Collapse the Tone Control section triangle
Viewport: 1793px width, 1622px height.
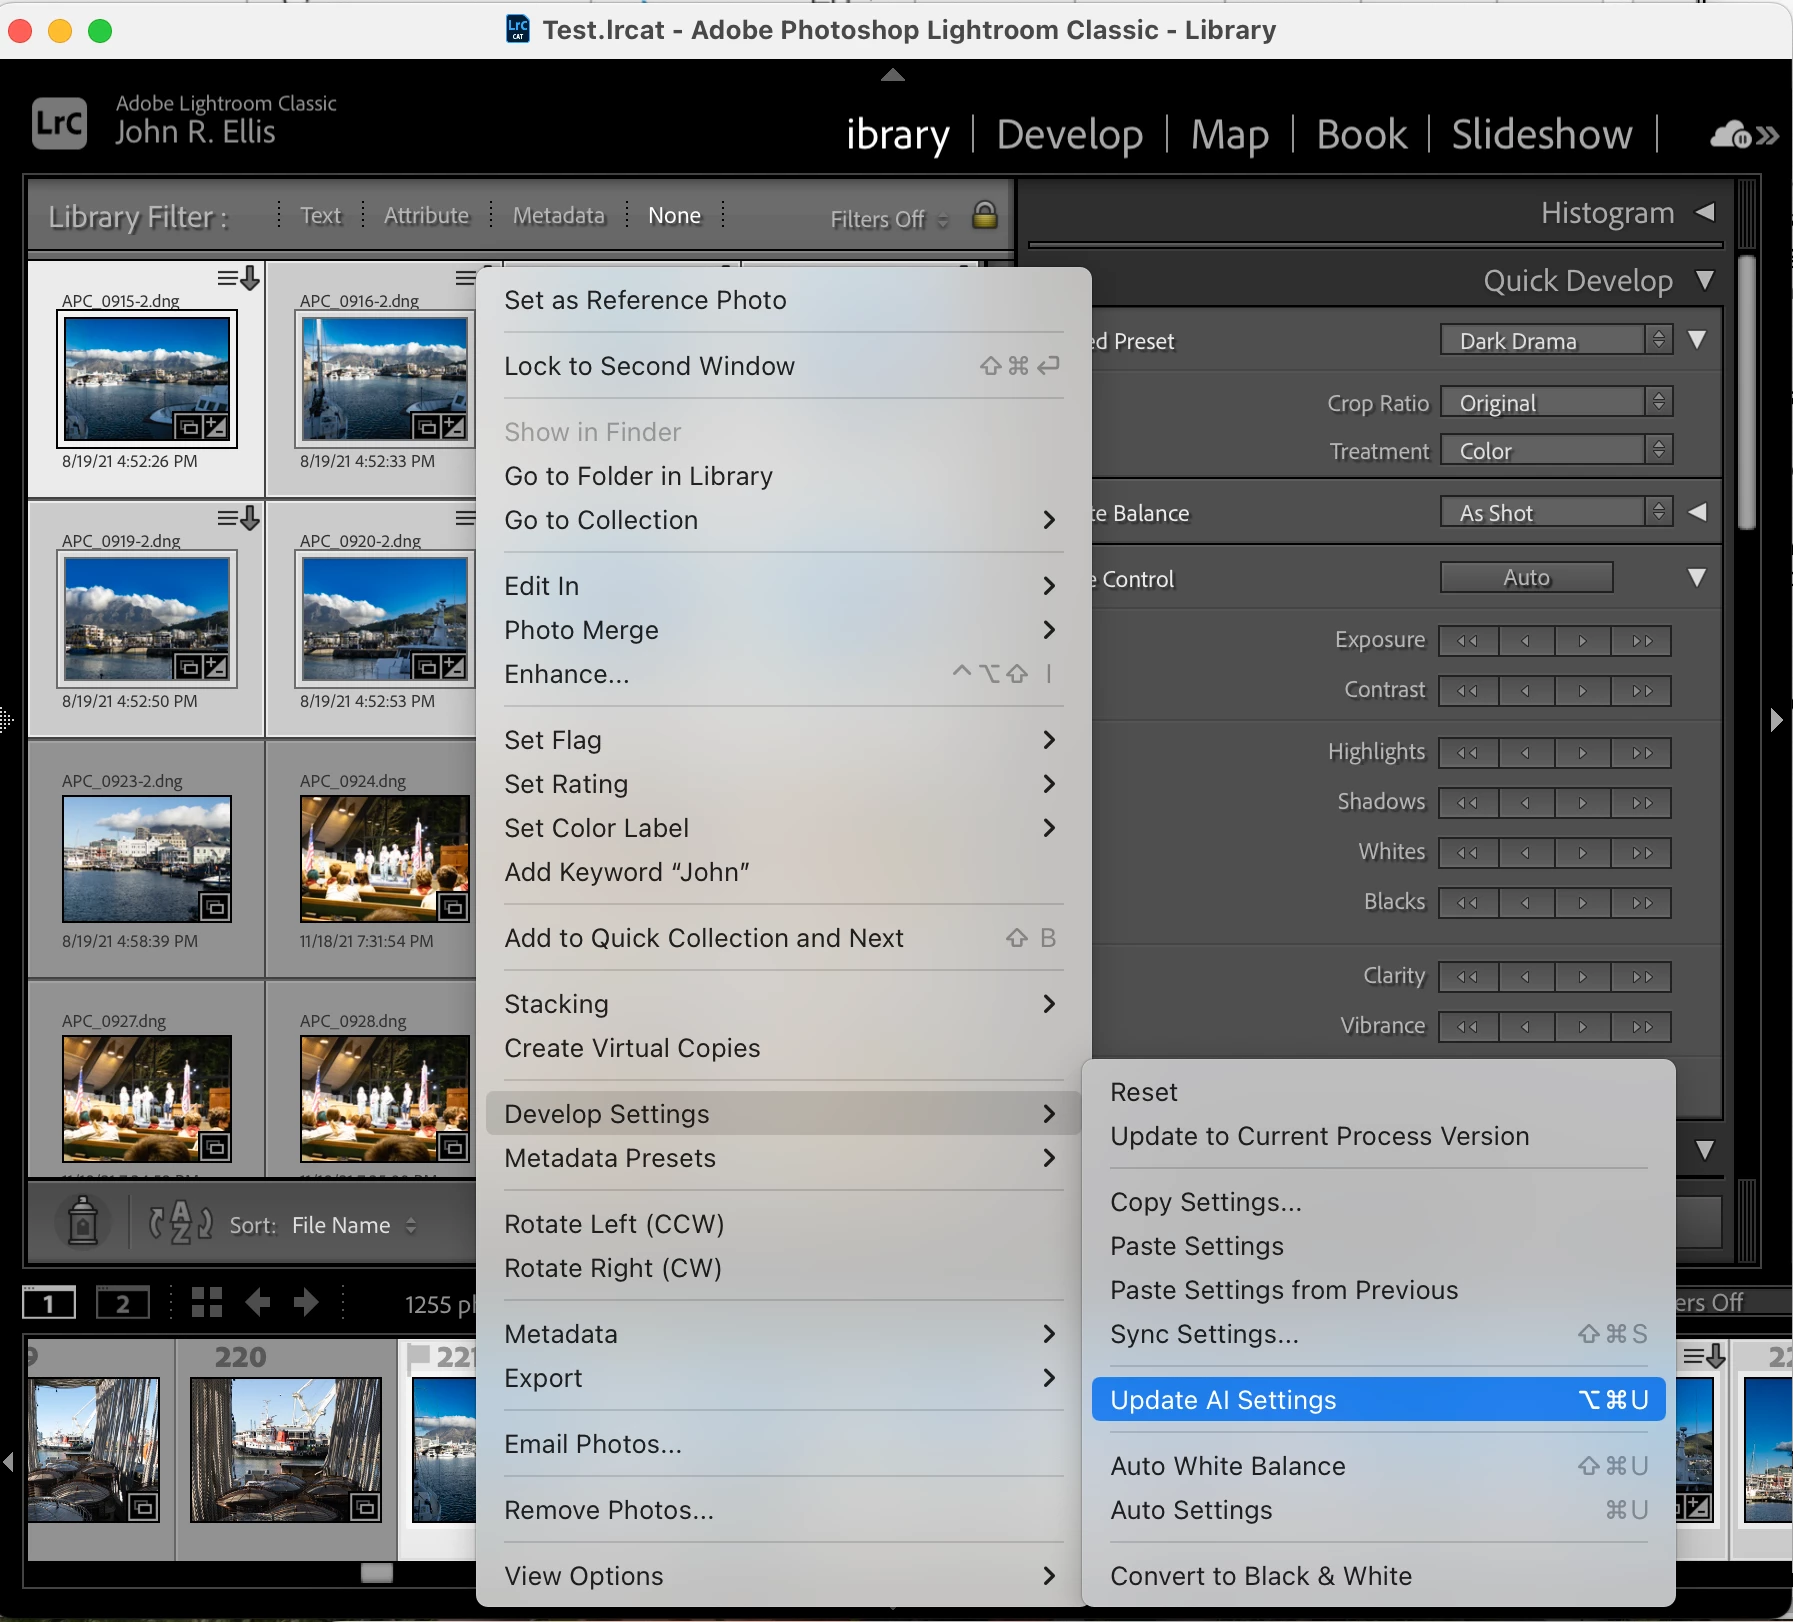pos(1697,578)
